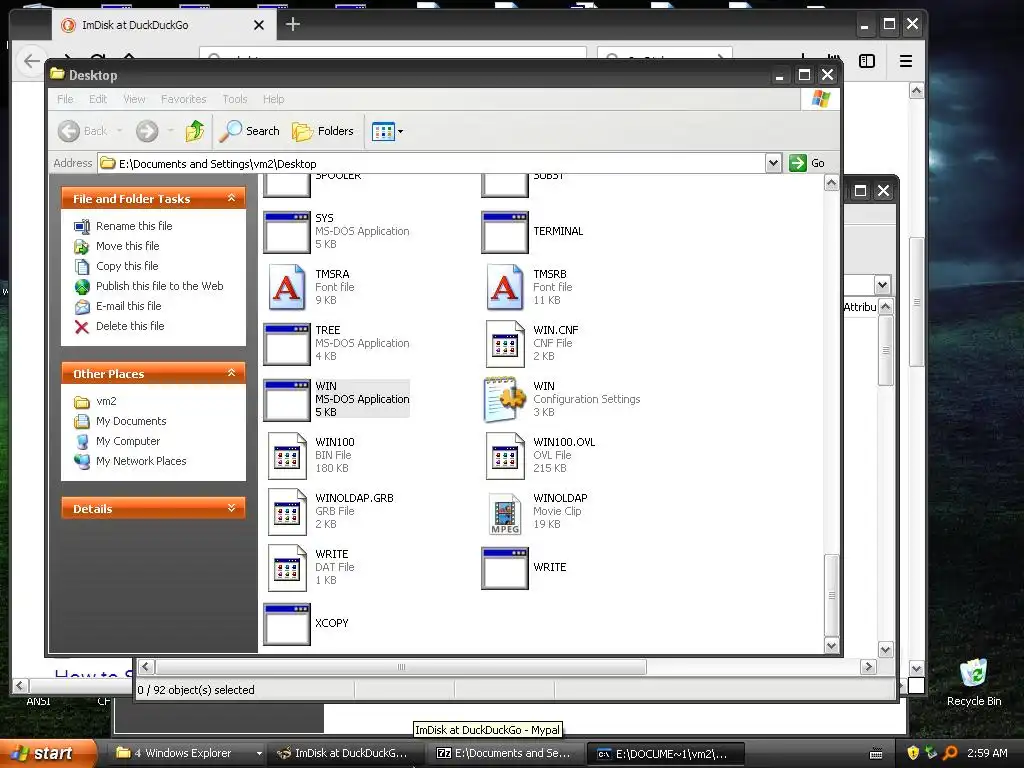Select the TMSRA font file icon
Image resolution: width=1024 pixels, height=768 pixels.
click(x=287, y=287)
